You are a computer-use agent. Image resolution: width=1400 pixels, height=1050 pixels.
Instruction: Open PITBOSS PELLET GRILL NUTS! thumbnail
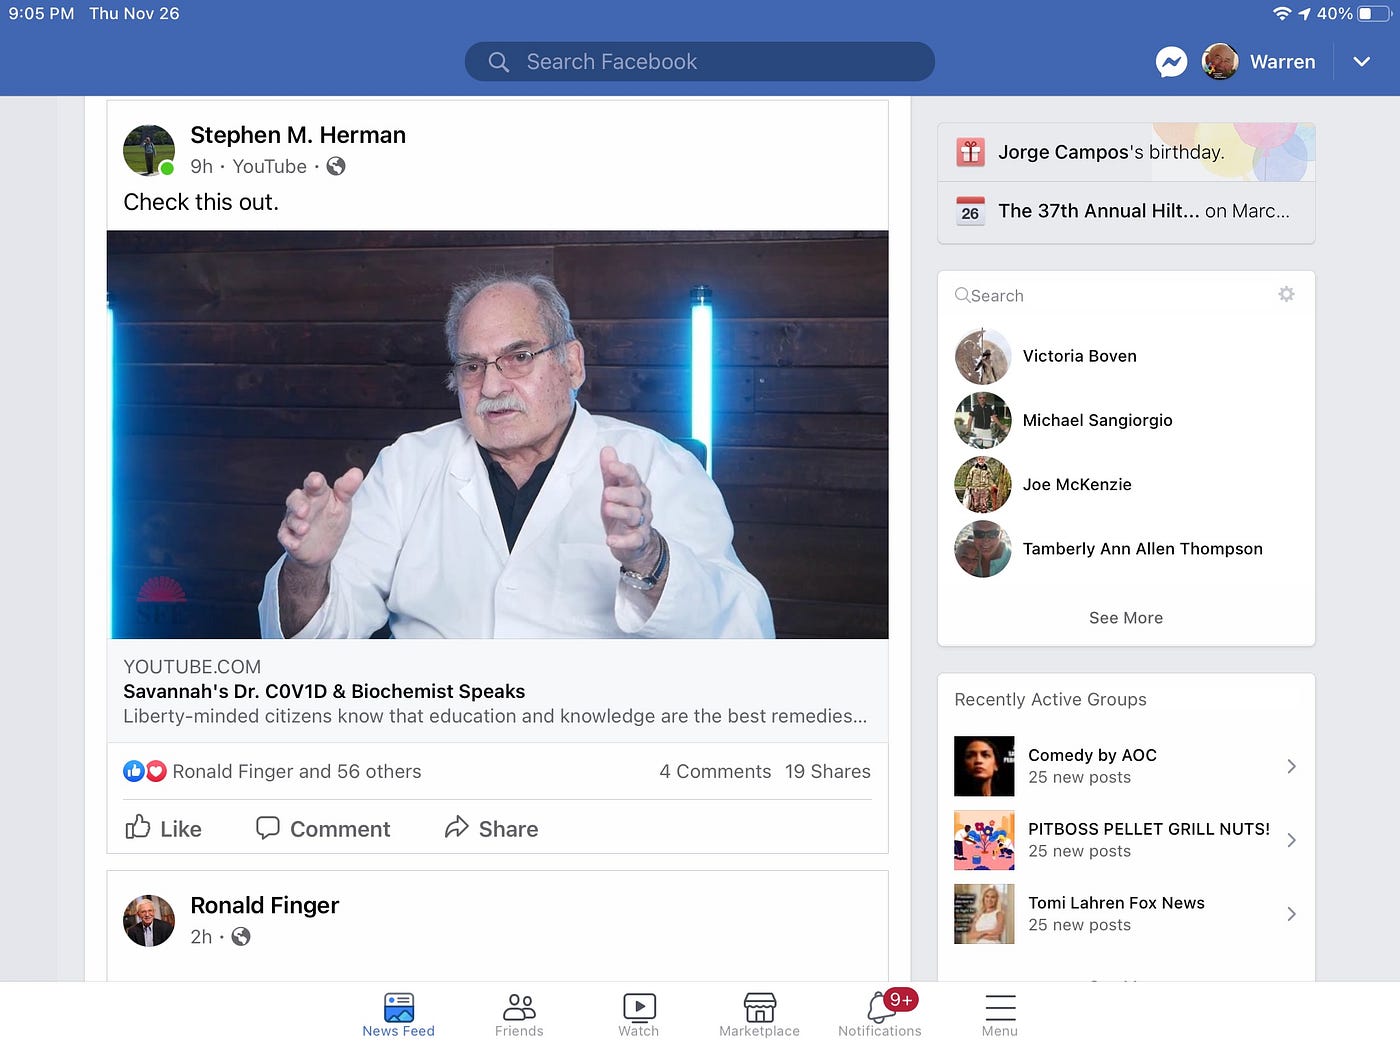984,840
